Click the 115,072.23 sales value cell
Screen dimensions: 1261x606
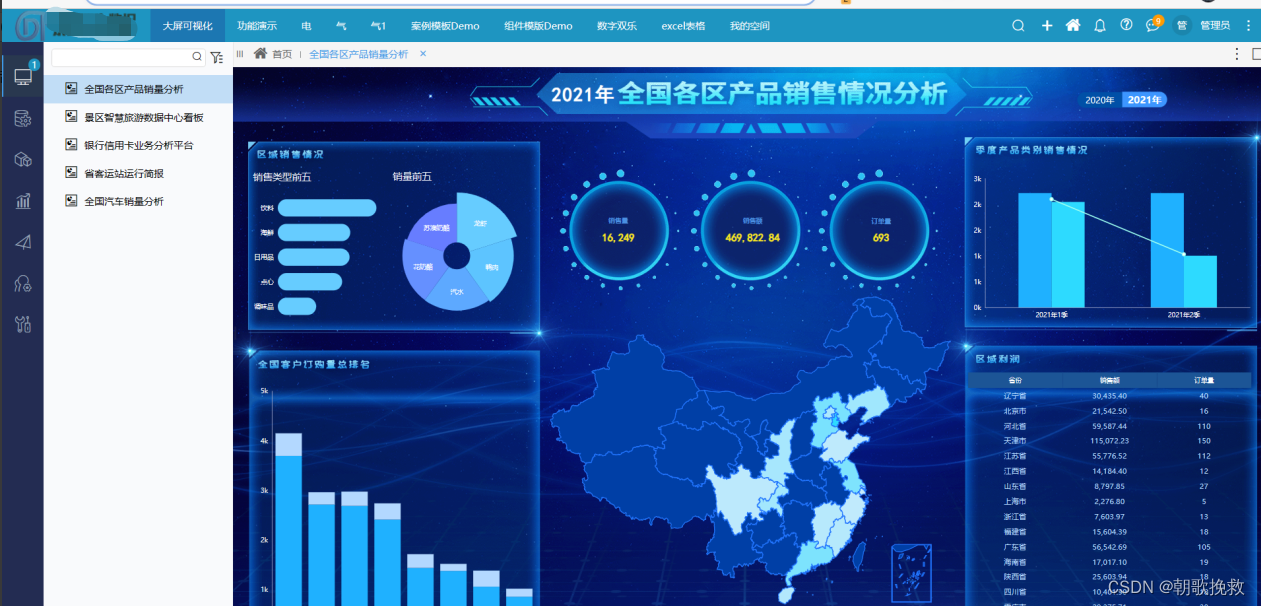coord(1110,441)
